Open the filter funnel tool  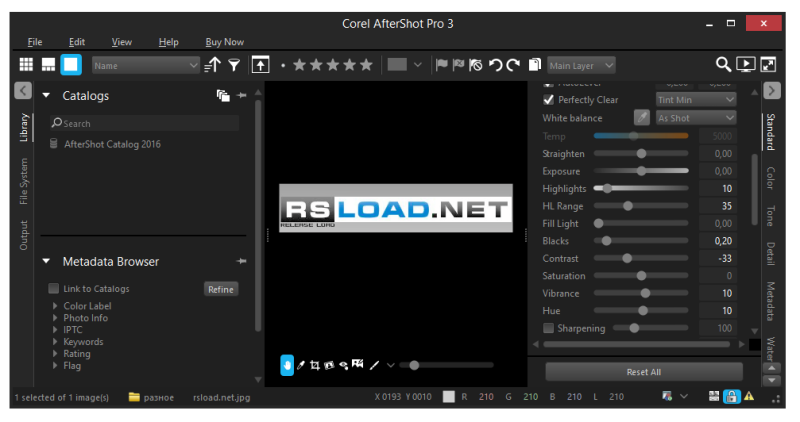tap(234, 65)
